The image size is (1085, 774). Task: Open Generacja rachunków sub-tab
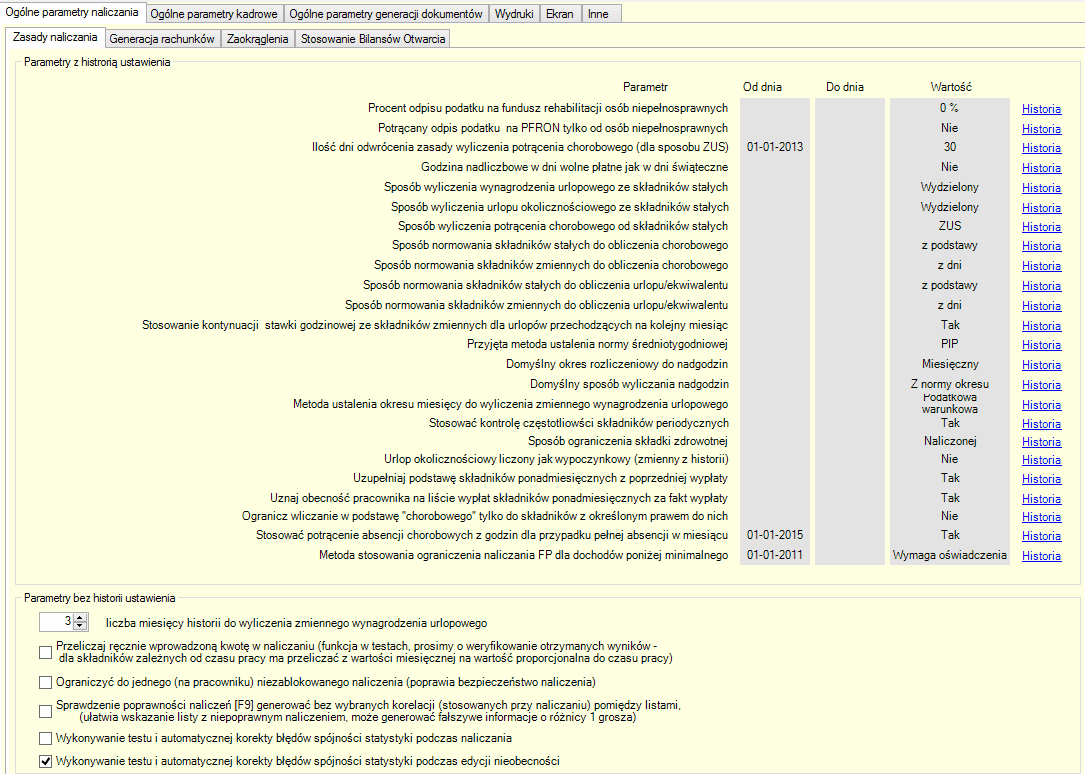pyautogui.click(x=162, y=39)
